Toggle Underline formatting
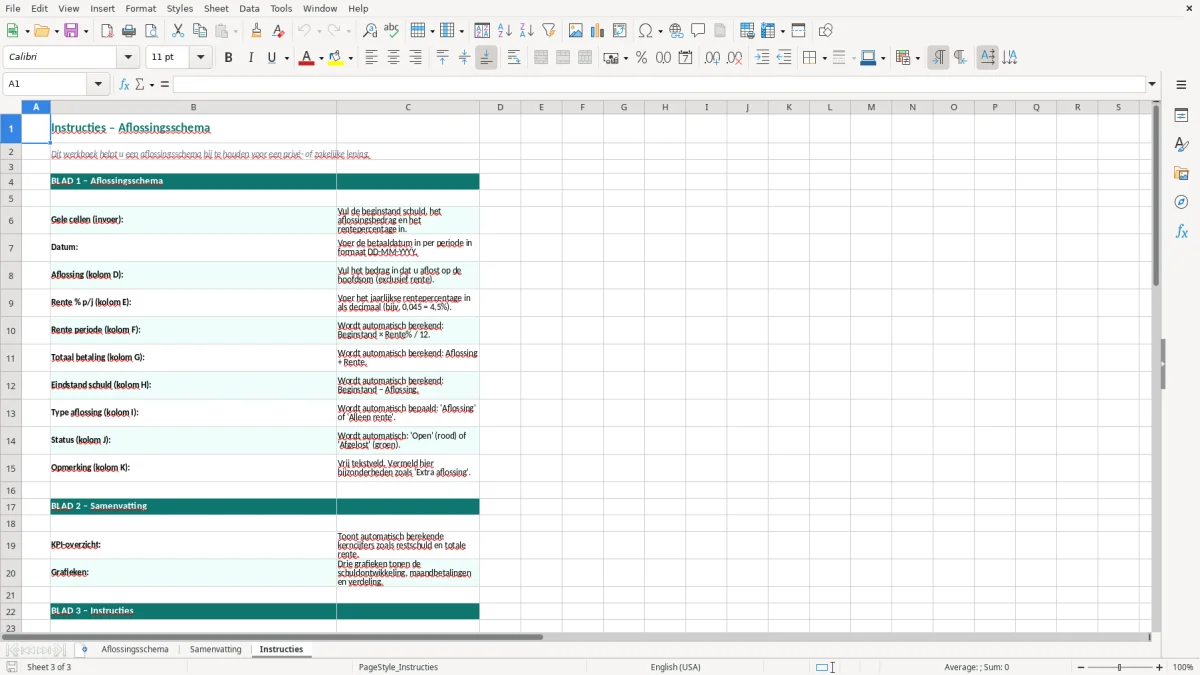Screen dimensions: 1200x675 coord(272,58)
